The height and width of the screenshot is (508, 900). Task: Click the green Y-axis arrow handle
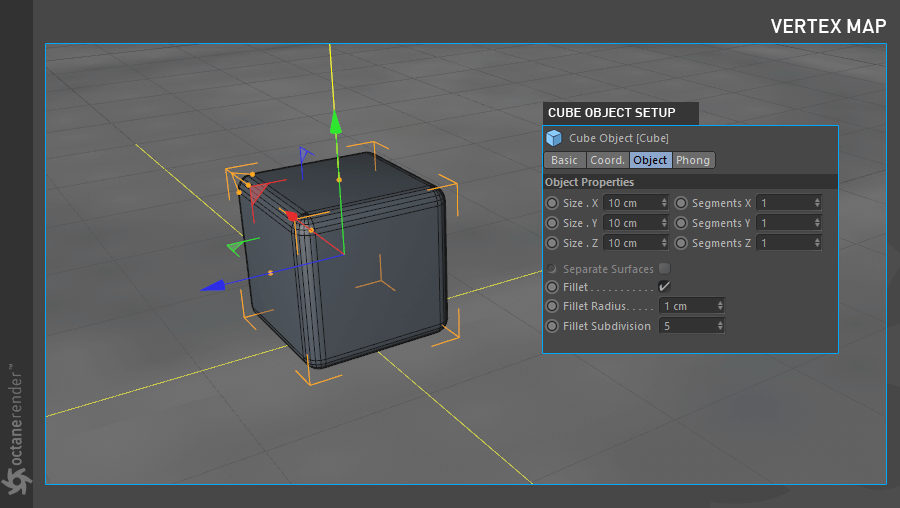[x=336, y=124]
